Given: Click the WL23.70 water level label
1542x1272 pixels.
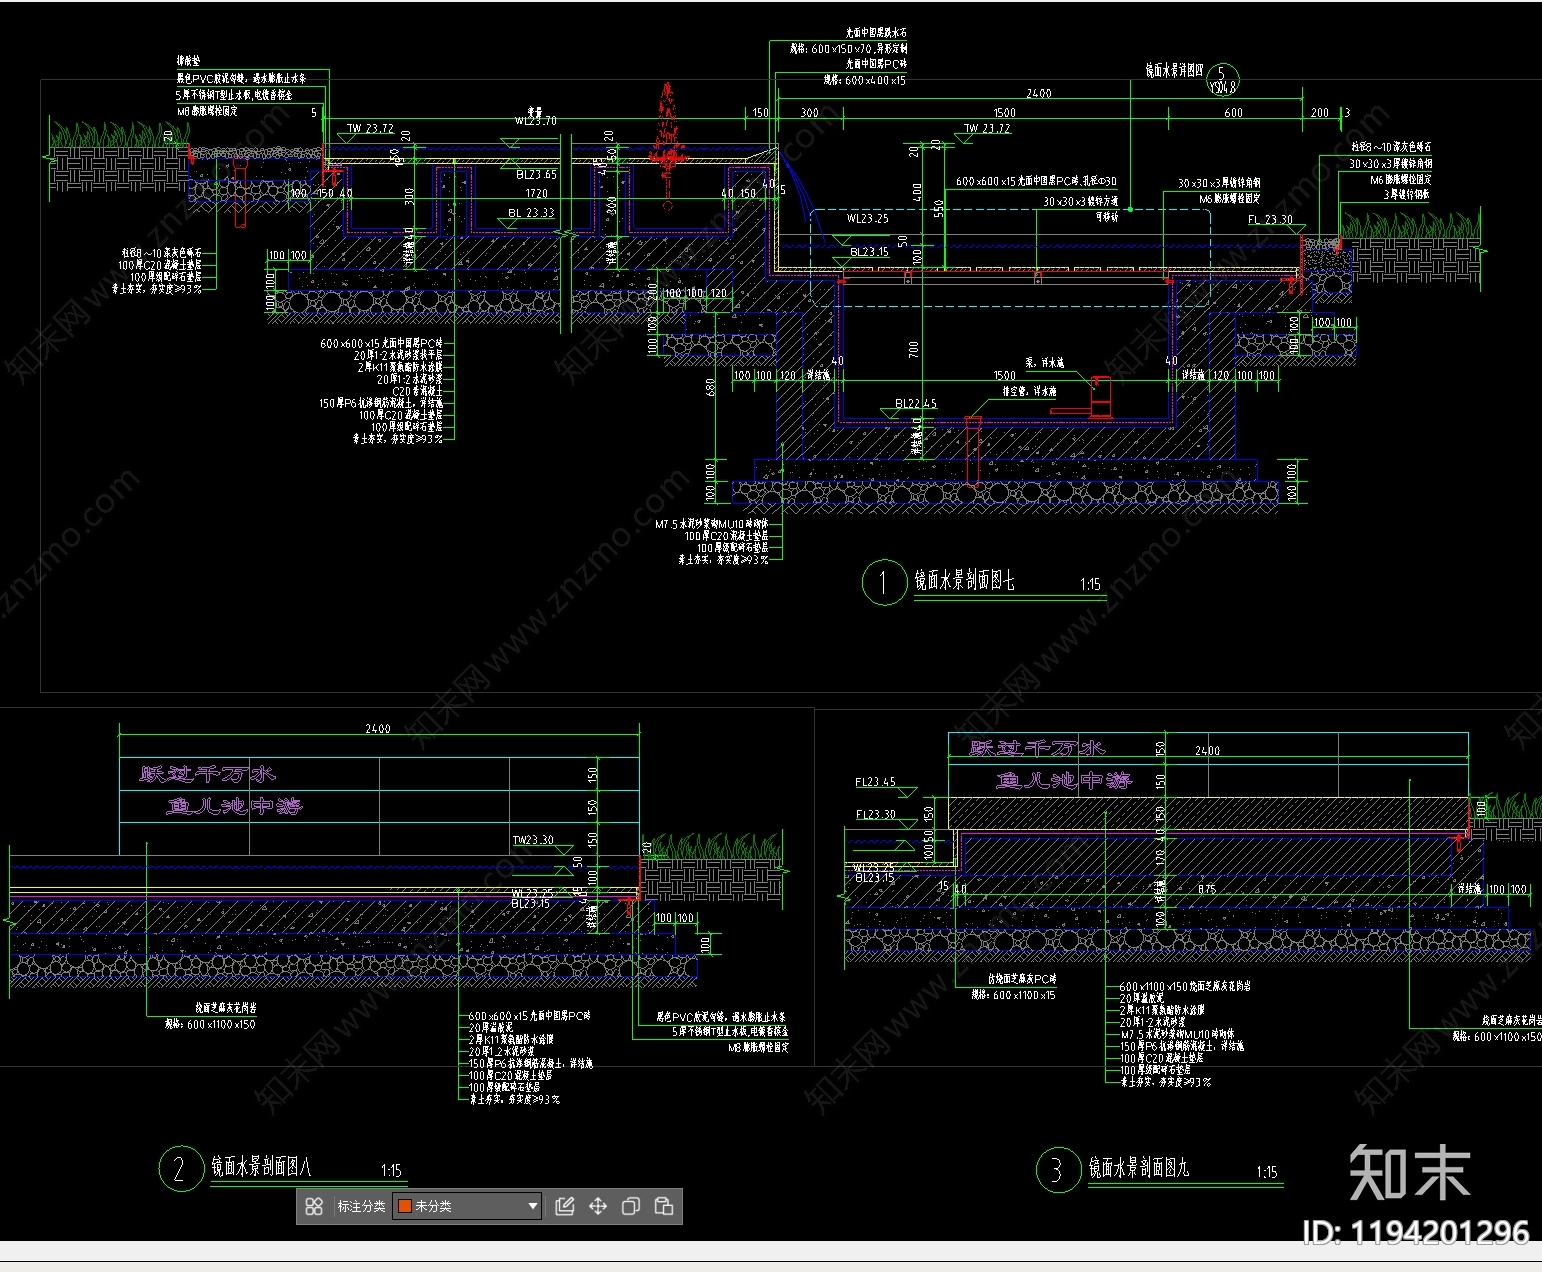Looking at the screenshot, I should point(536,121).
